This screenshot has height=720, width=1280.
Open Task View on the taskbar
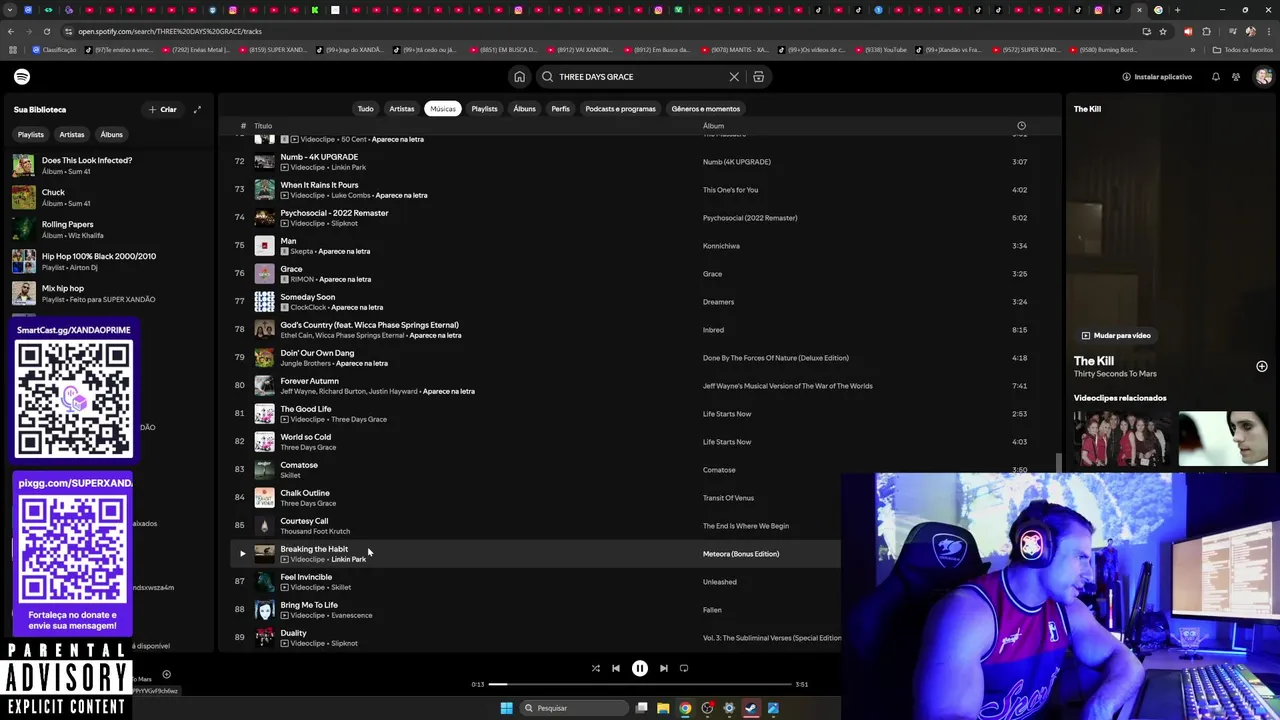(642, 708)
